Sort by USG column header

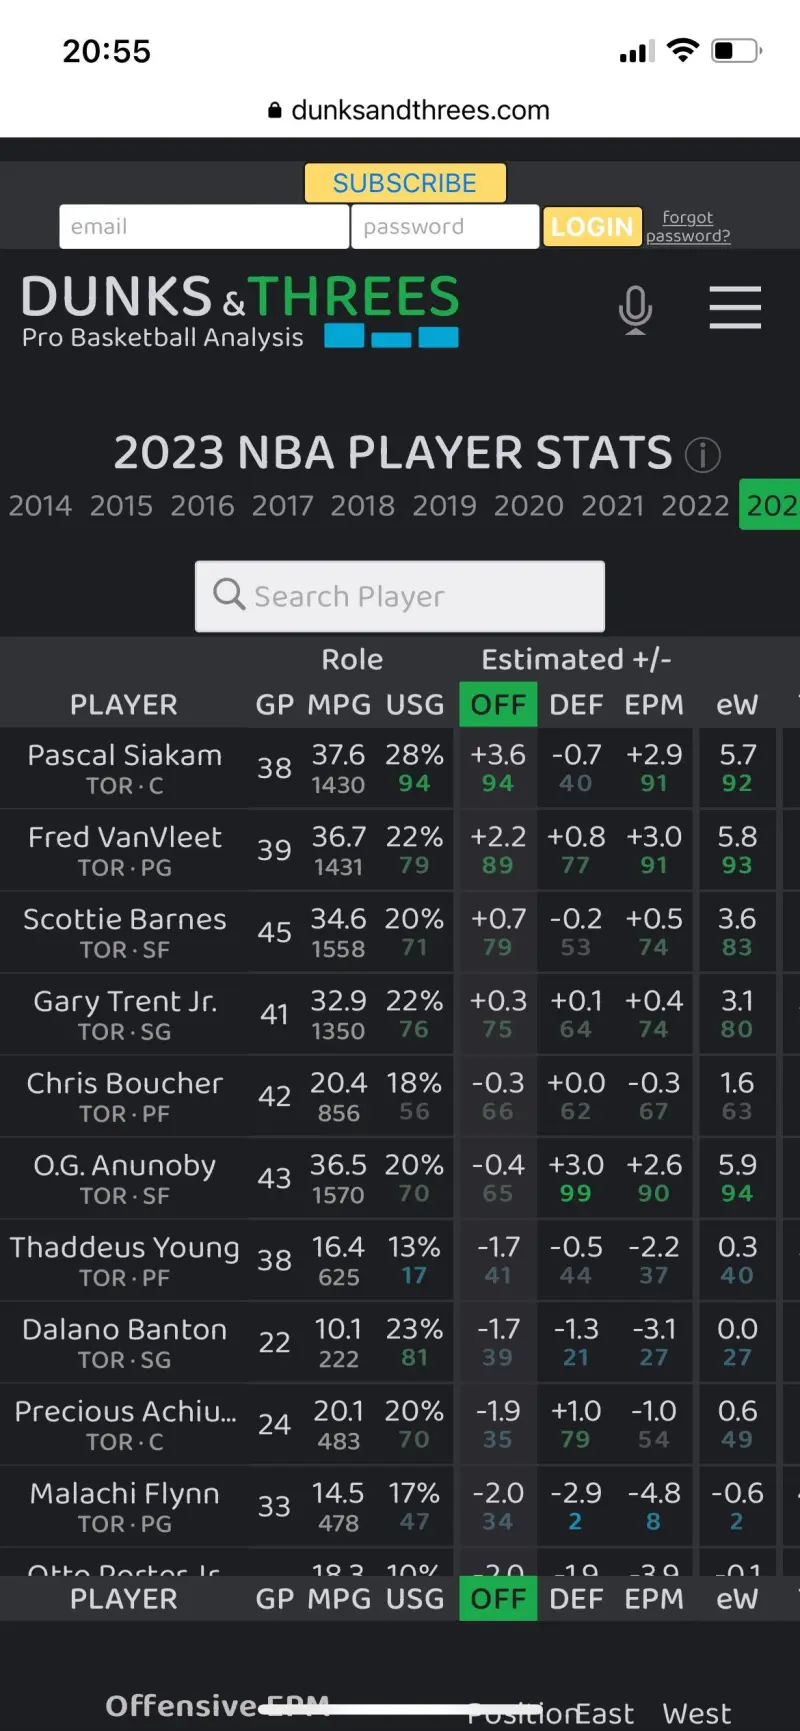[x=415, y=705]
